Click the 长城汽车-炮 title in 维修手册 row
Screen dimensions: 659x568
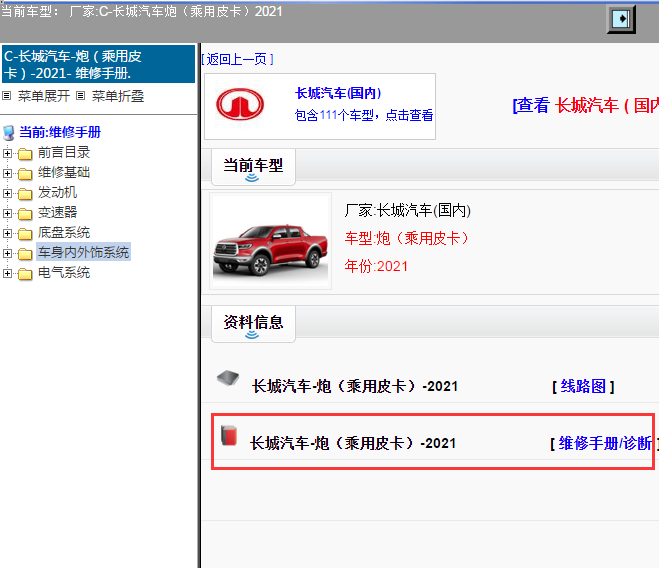point(353,443)
